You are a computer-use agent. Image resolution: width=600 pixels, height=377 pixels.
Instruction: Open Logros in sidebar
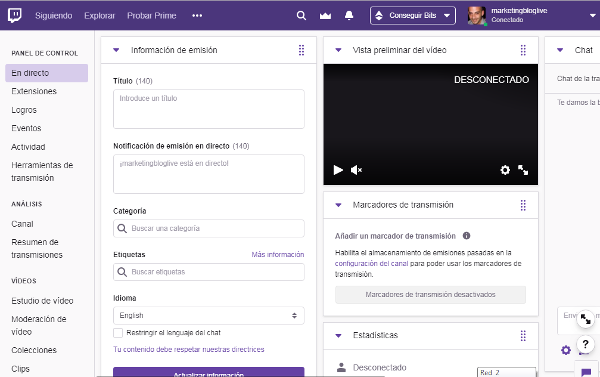coord(24,110)
